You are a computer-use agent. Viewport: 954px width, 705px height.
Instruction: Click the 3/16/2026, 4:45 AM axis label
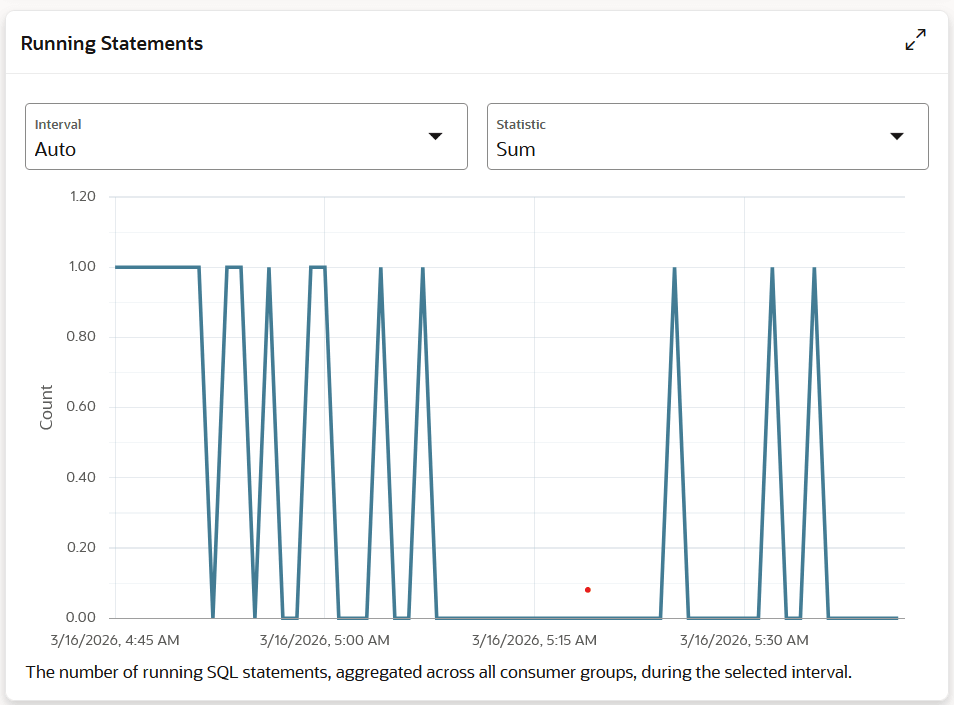click(x=115, y=640)
